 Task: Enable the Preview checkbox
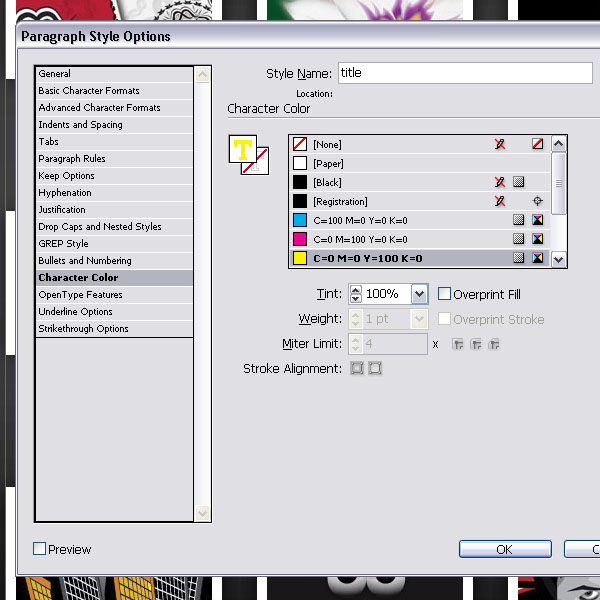(39, 548)
